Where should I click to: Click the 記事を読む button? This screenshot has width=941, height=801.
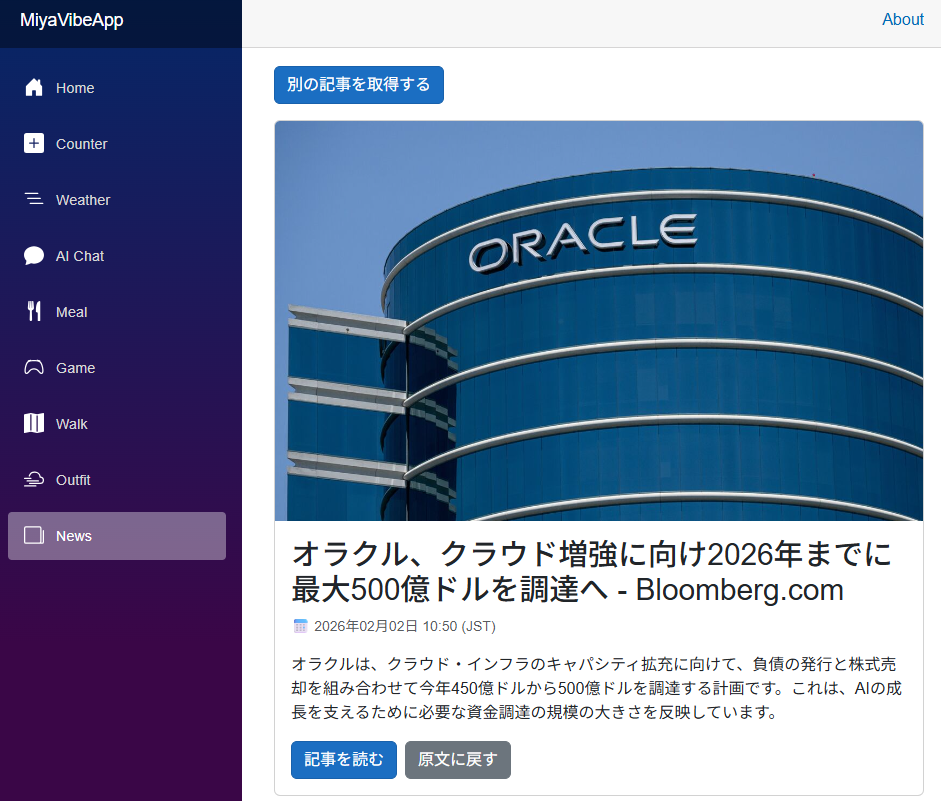pos(344,760)
